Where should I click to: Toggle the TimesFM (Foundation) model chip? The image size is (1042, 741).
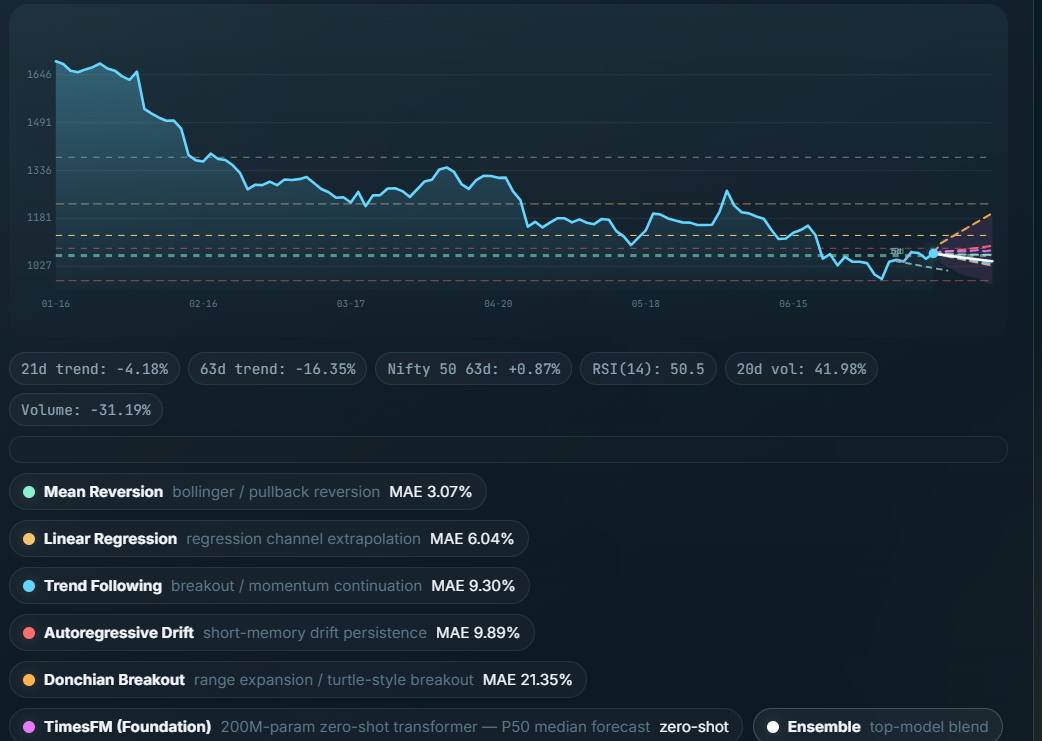coord(375,727)
